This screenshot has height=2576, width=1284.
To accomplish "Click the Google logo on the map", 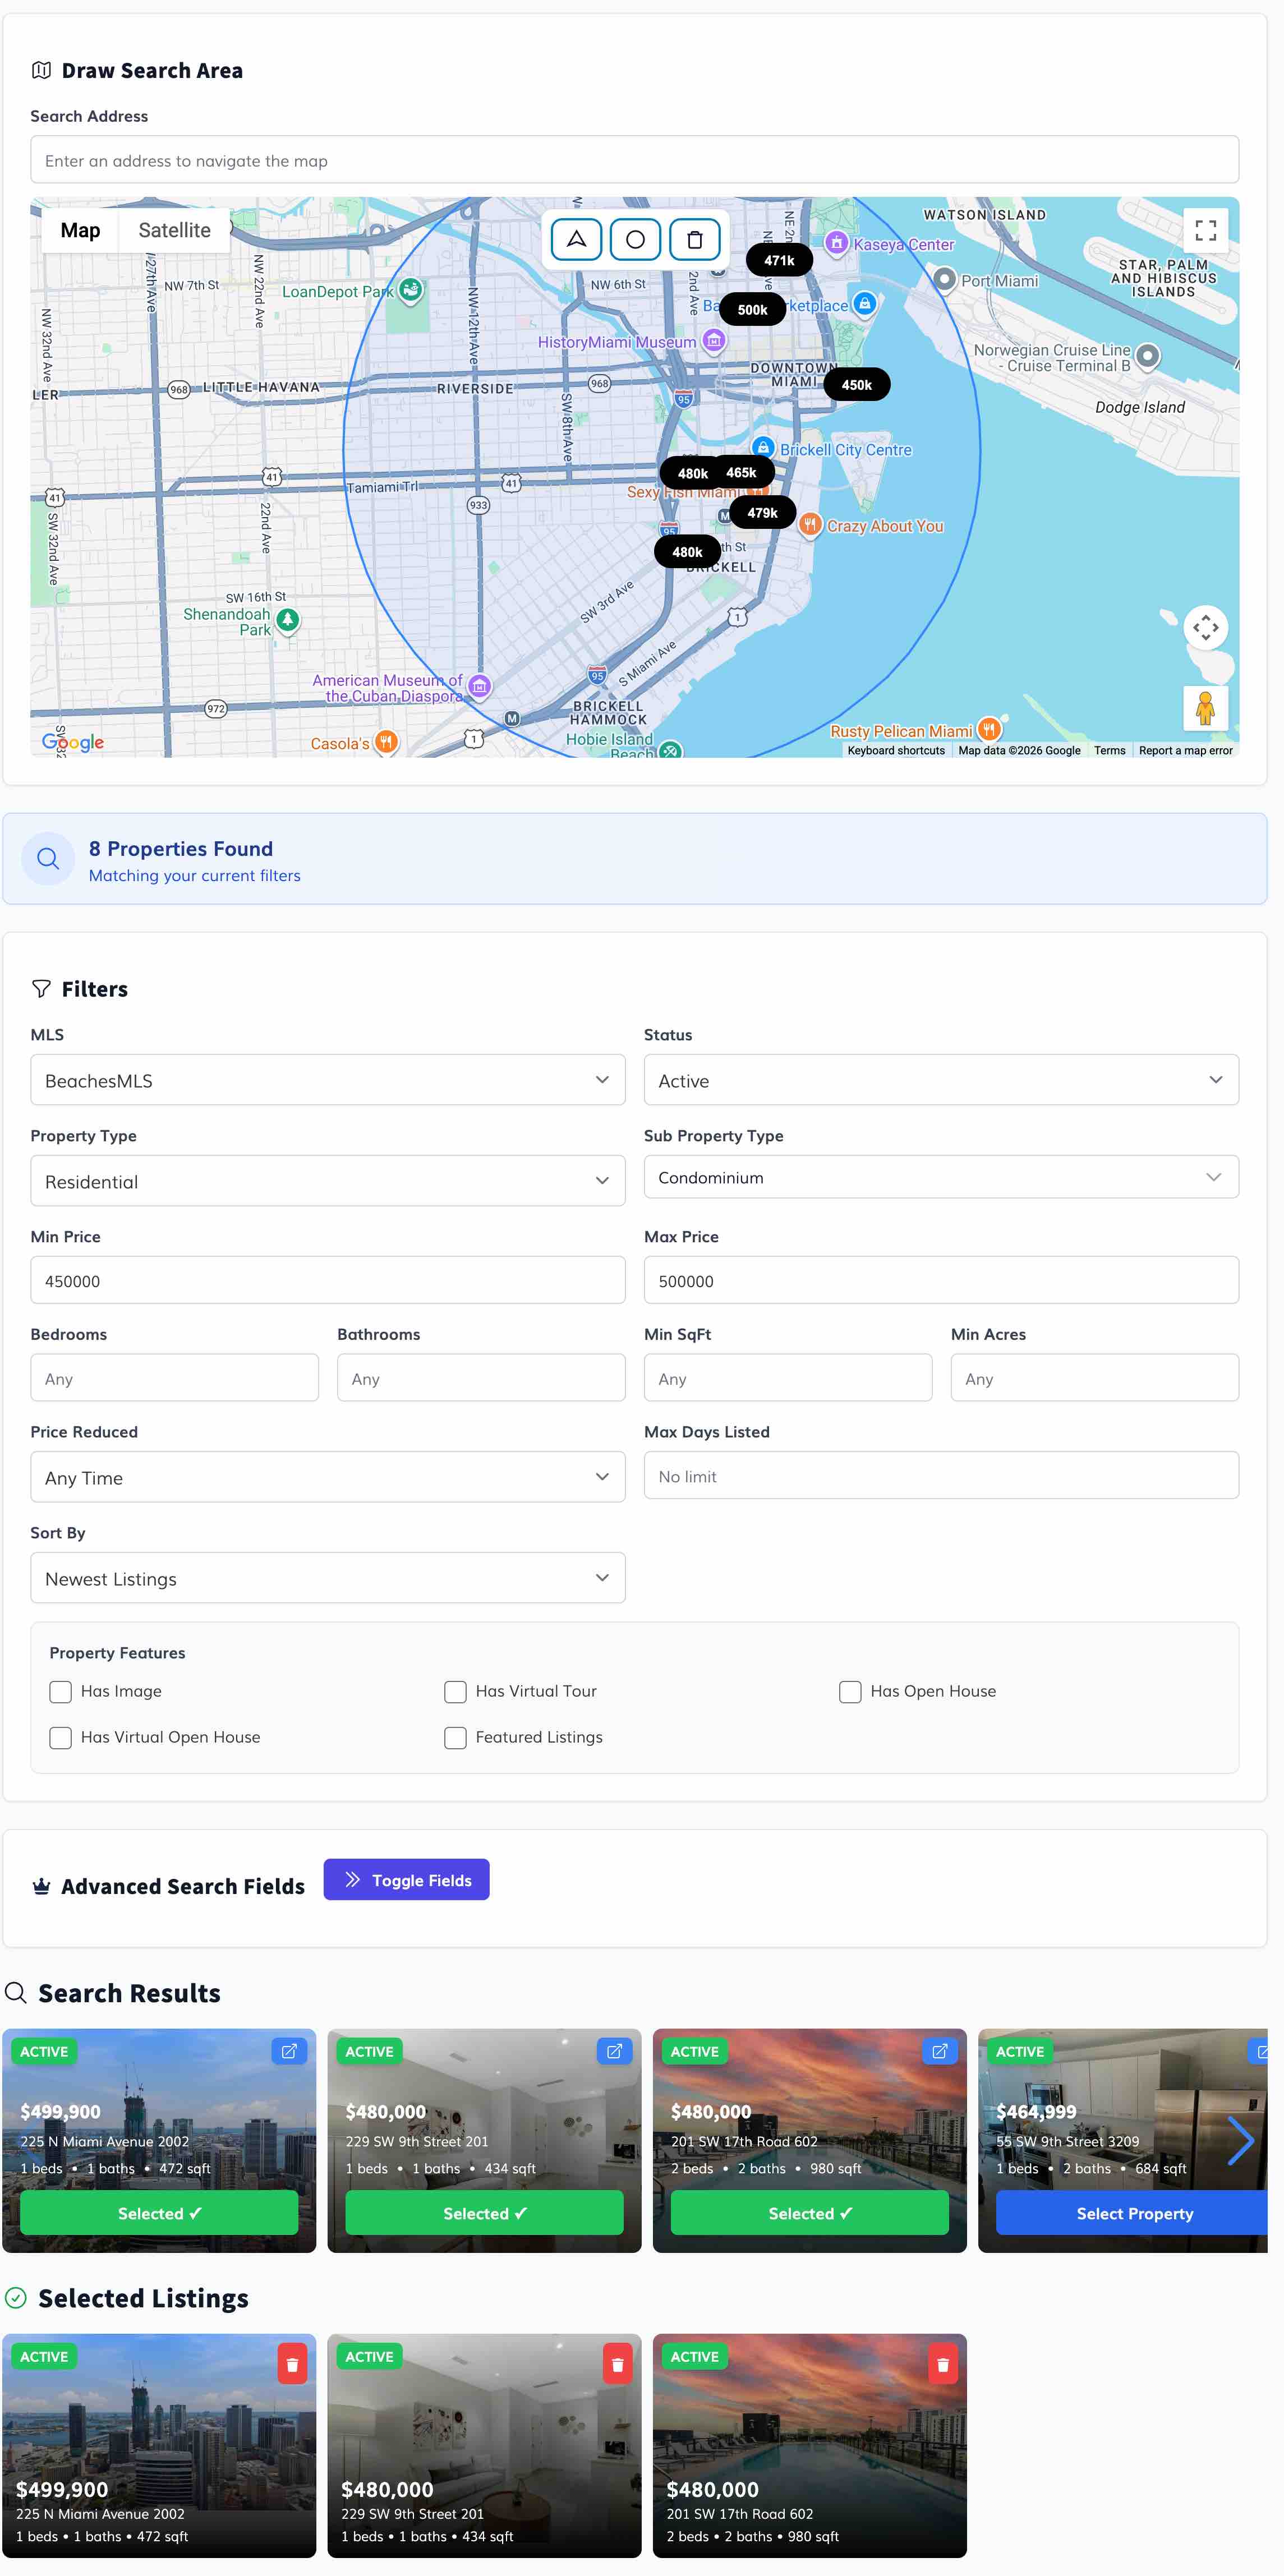I will tap(72, 742).
